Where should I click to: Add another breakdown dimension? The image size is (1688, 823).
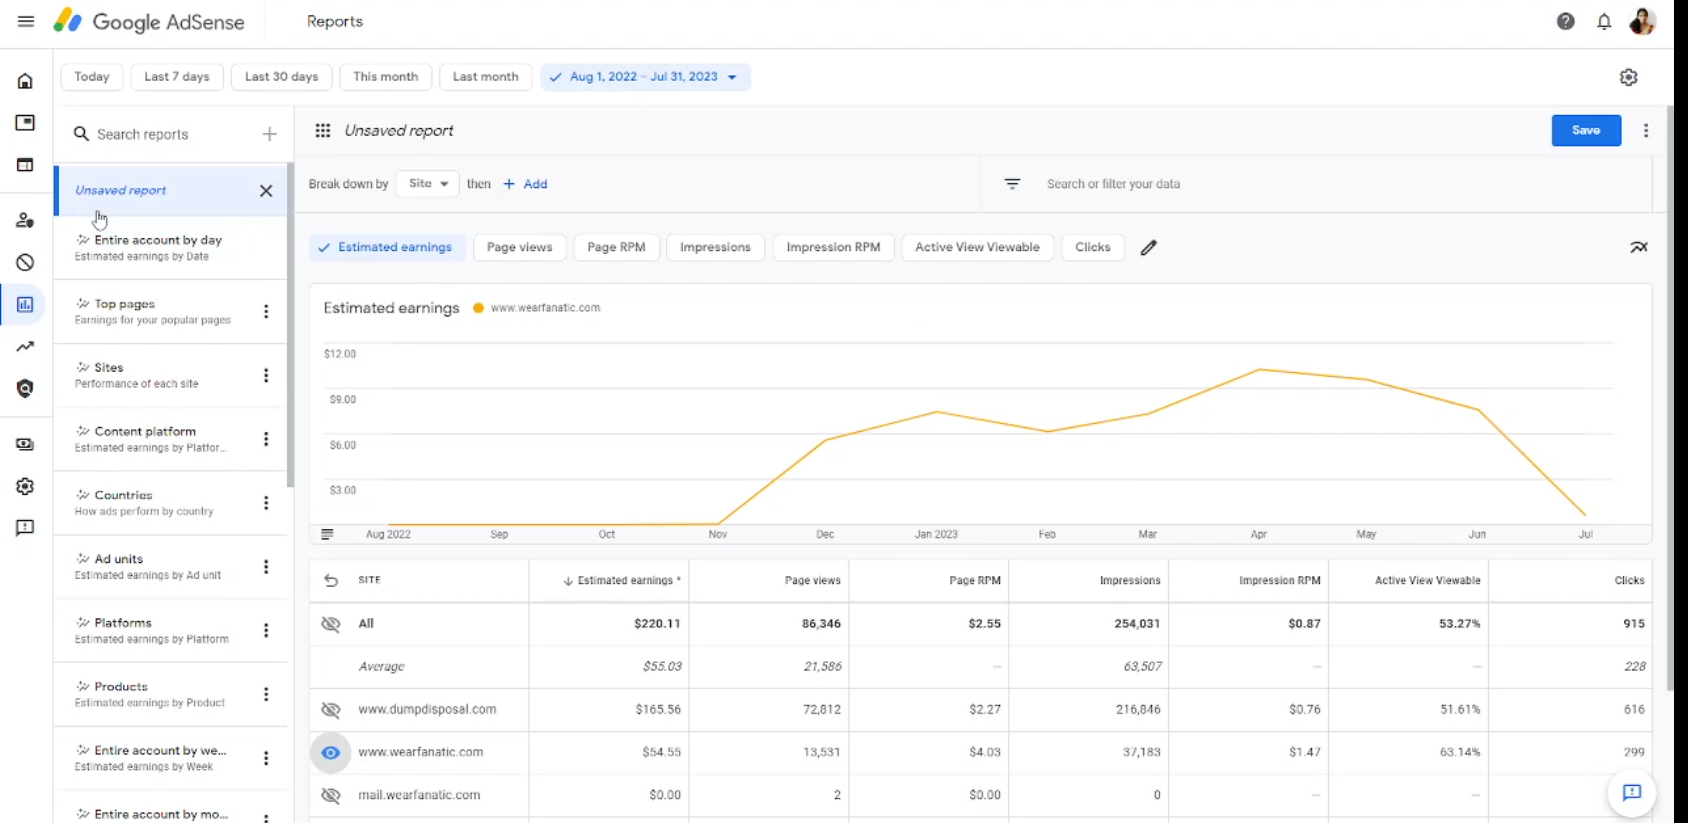[x=525, y=184]
